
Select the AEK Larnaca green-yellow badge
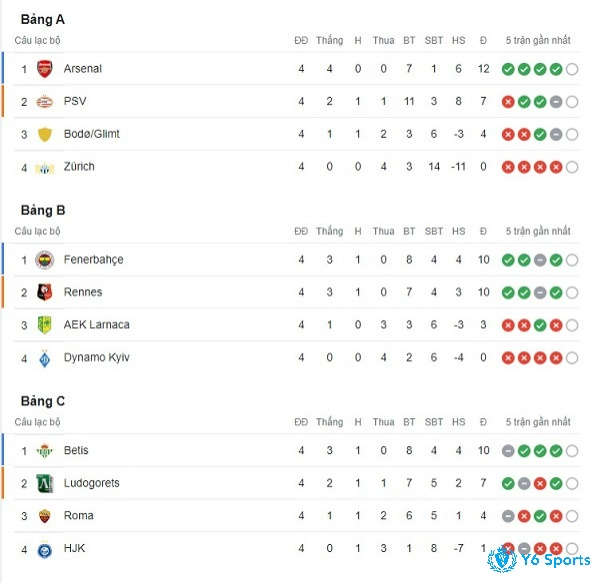coord(44,325)
